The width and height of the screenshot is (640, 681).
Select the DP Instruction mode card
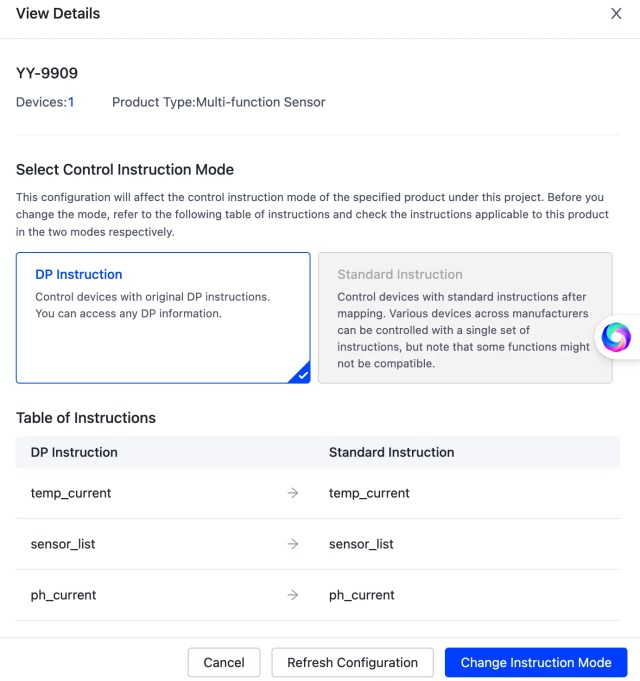tap(163, 317)
